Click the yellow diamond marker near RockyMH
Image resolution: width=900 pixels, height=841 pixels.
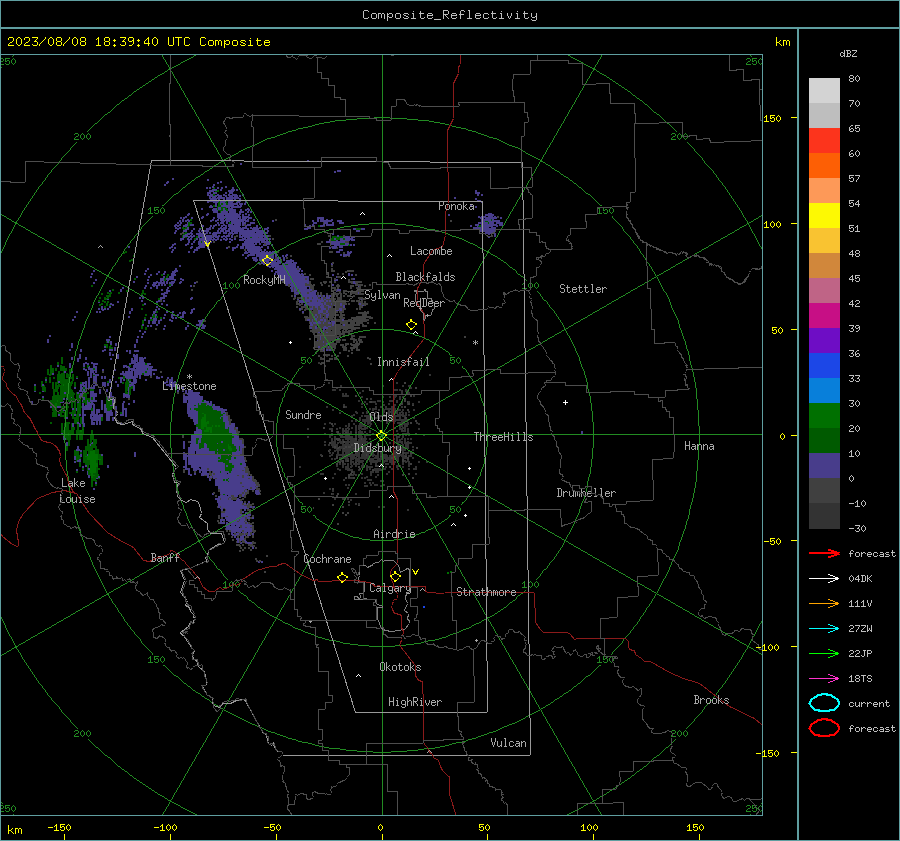[267, 261]
